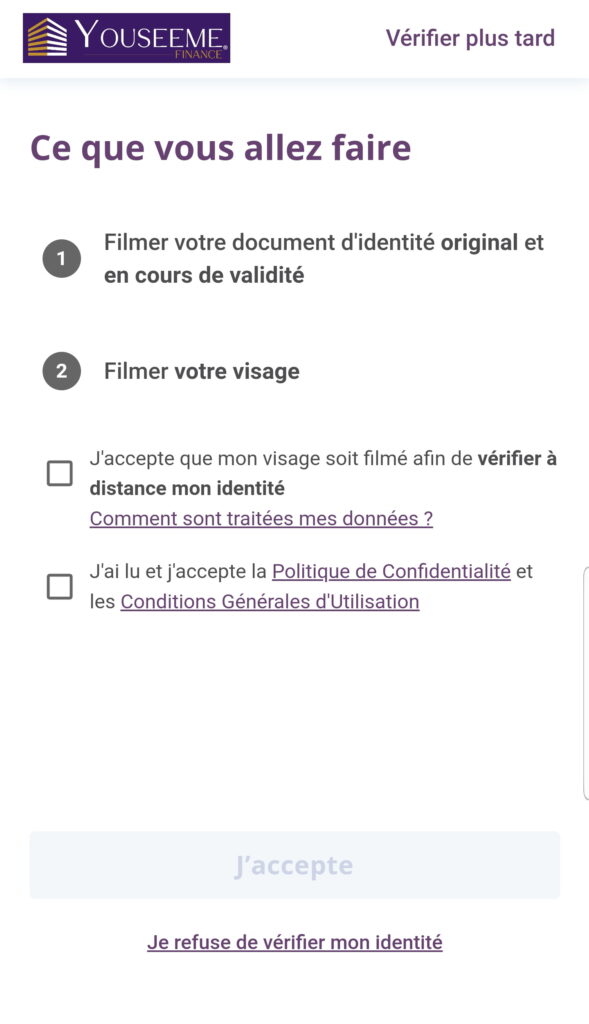Click the YOUSEEME wordmark in the header
The image size is (589, 1024).
pyautogui.click(x=150, y=34)
